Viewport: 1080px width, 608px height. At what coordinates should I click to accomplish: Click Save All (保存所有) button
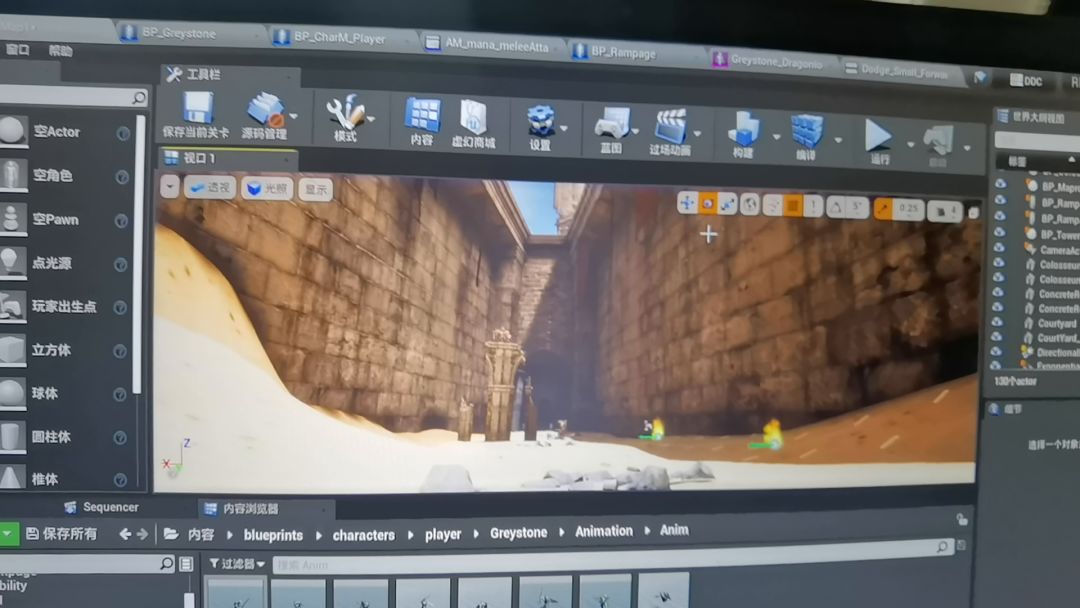click(x=62, y=534)
